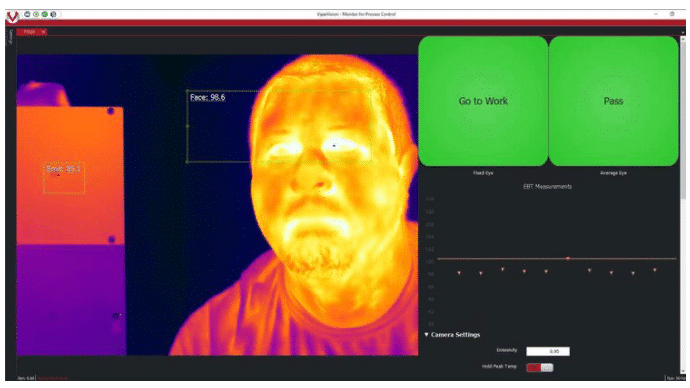Click the fourth dark quick-access toolbar icon
This screenshot has height=388, width=690.
(x=53, y=14)
